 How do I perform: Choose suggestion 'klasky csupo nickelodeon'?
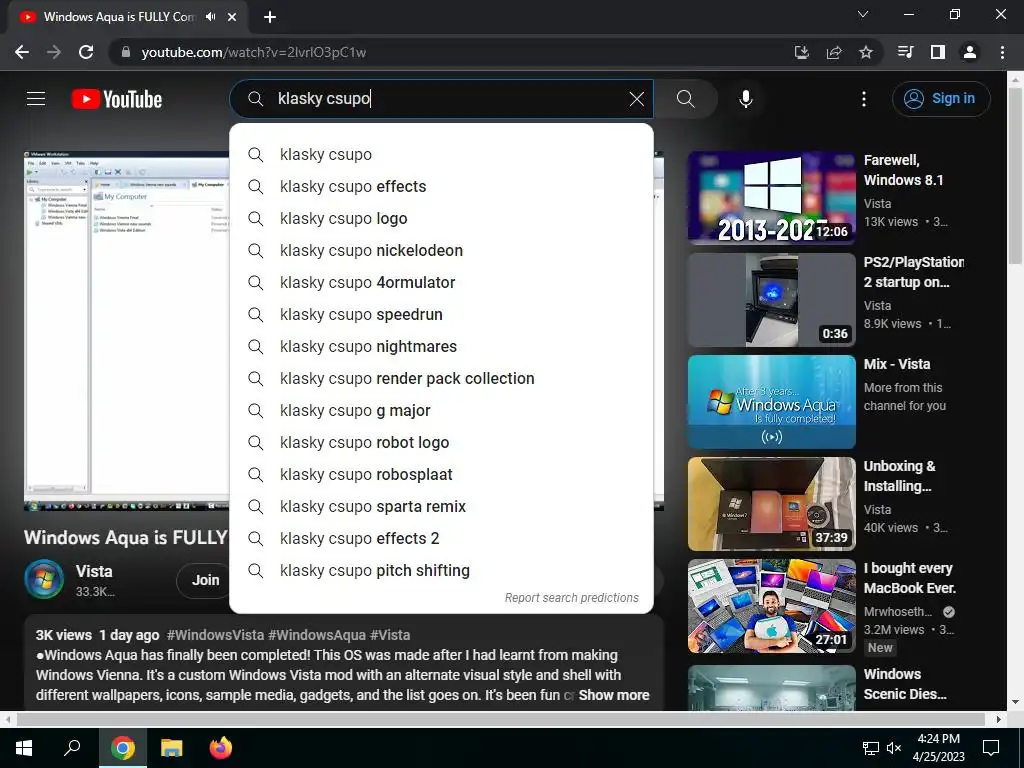point(441,251)
